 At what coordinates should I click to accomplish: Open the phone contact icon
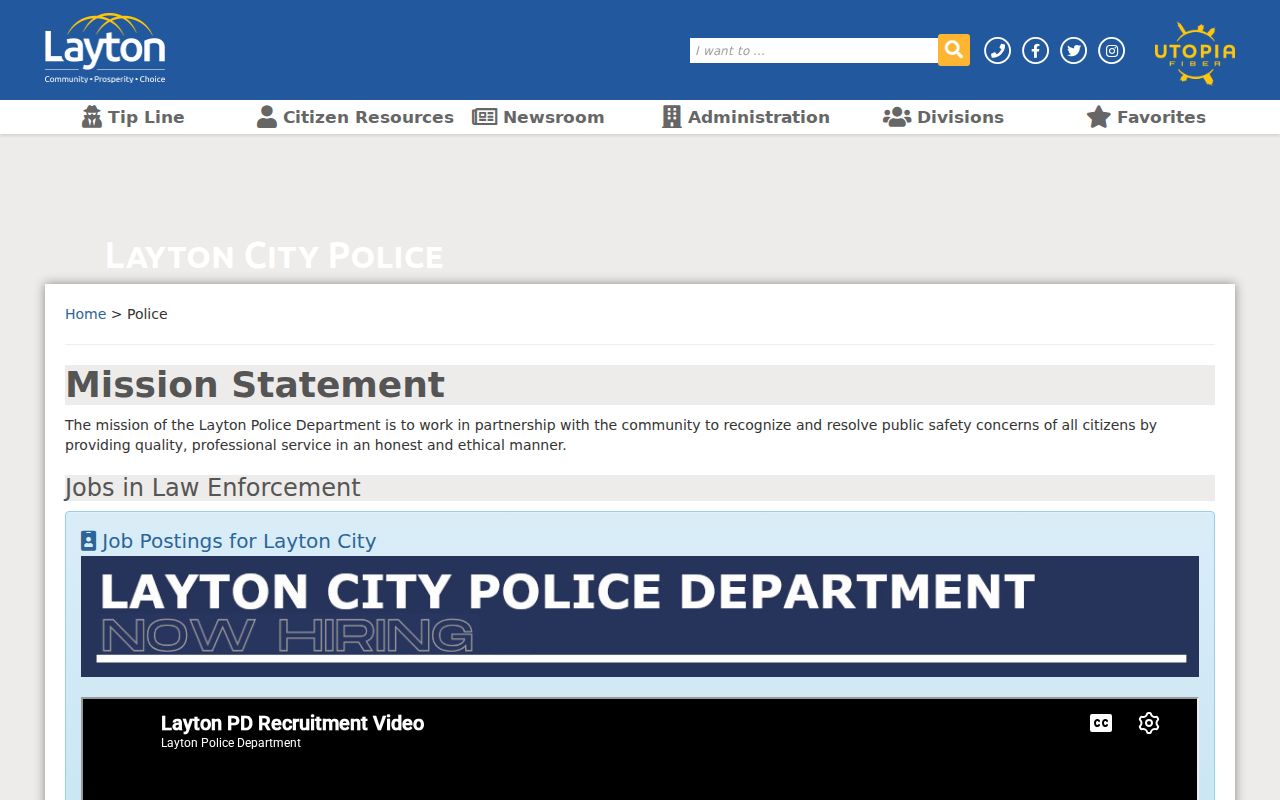click(x=997, y=51)
